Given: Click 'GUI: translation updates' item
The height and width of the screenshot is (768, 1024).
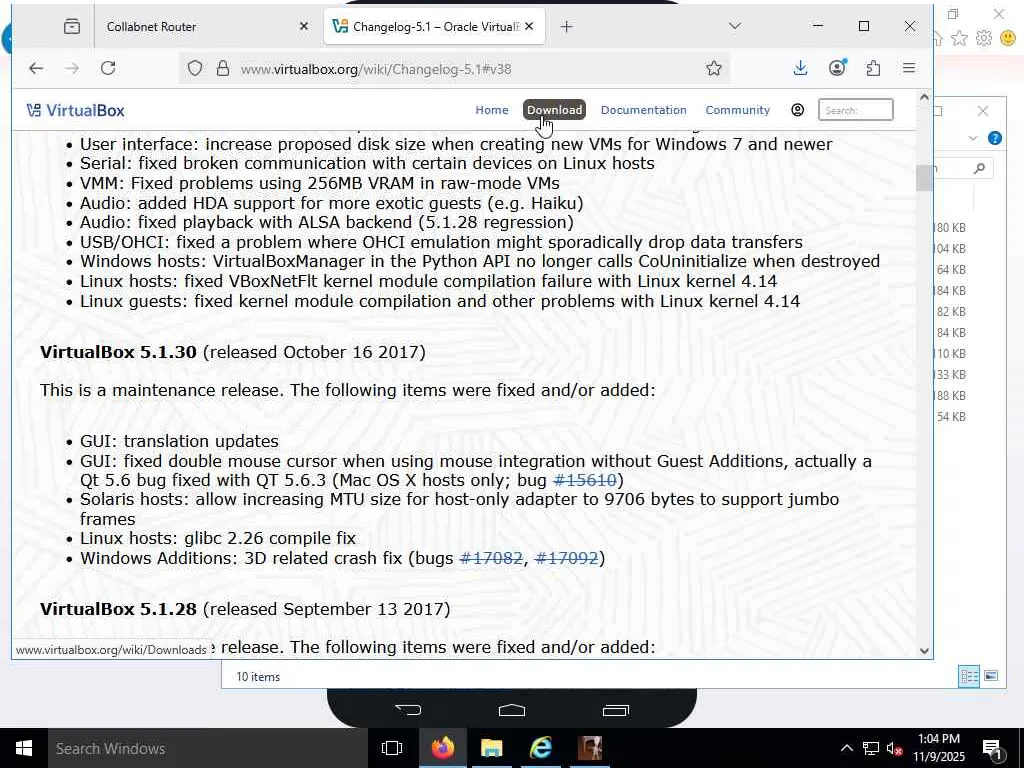Looking at the screenshot, I should [x=179, y=441].
